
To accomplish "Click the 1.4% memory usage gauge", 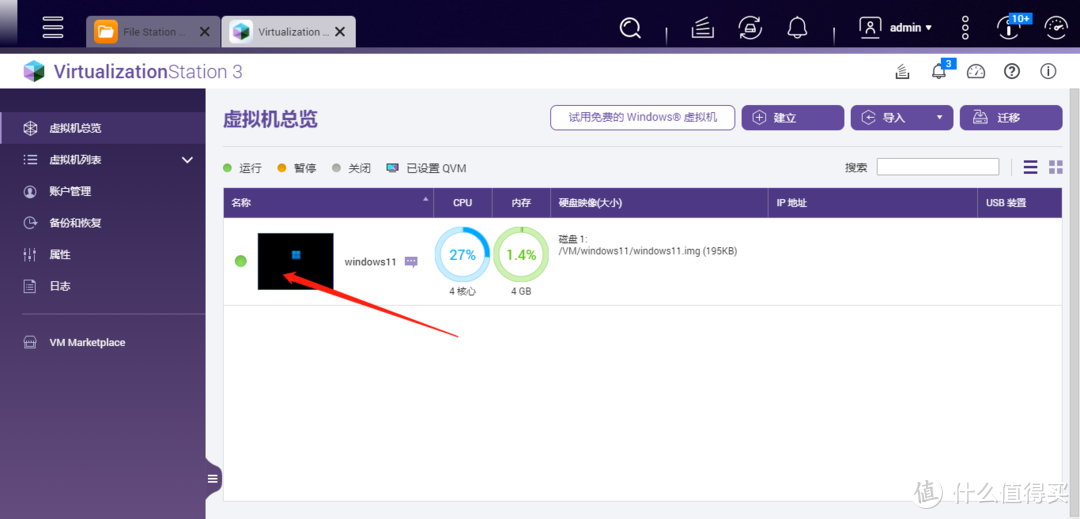I will point(521,255).
